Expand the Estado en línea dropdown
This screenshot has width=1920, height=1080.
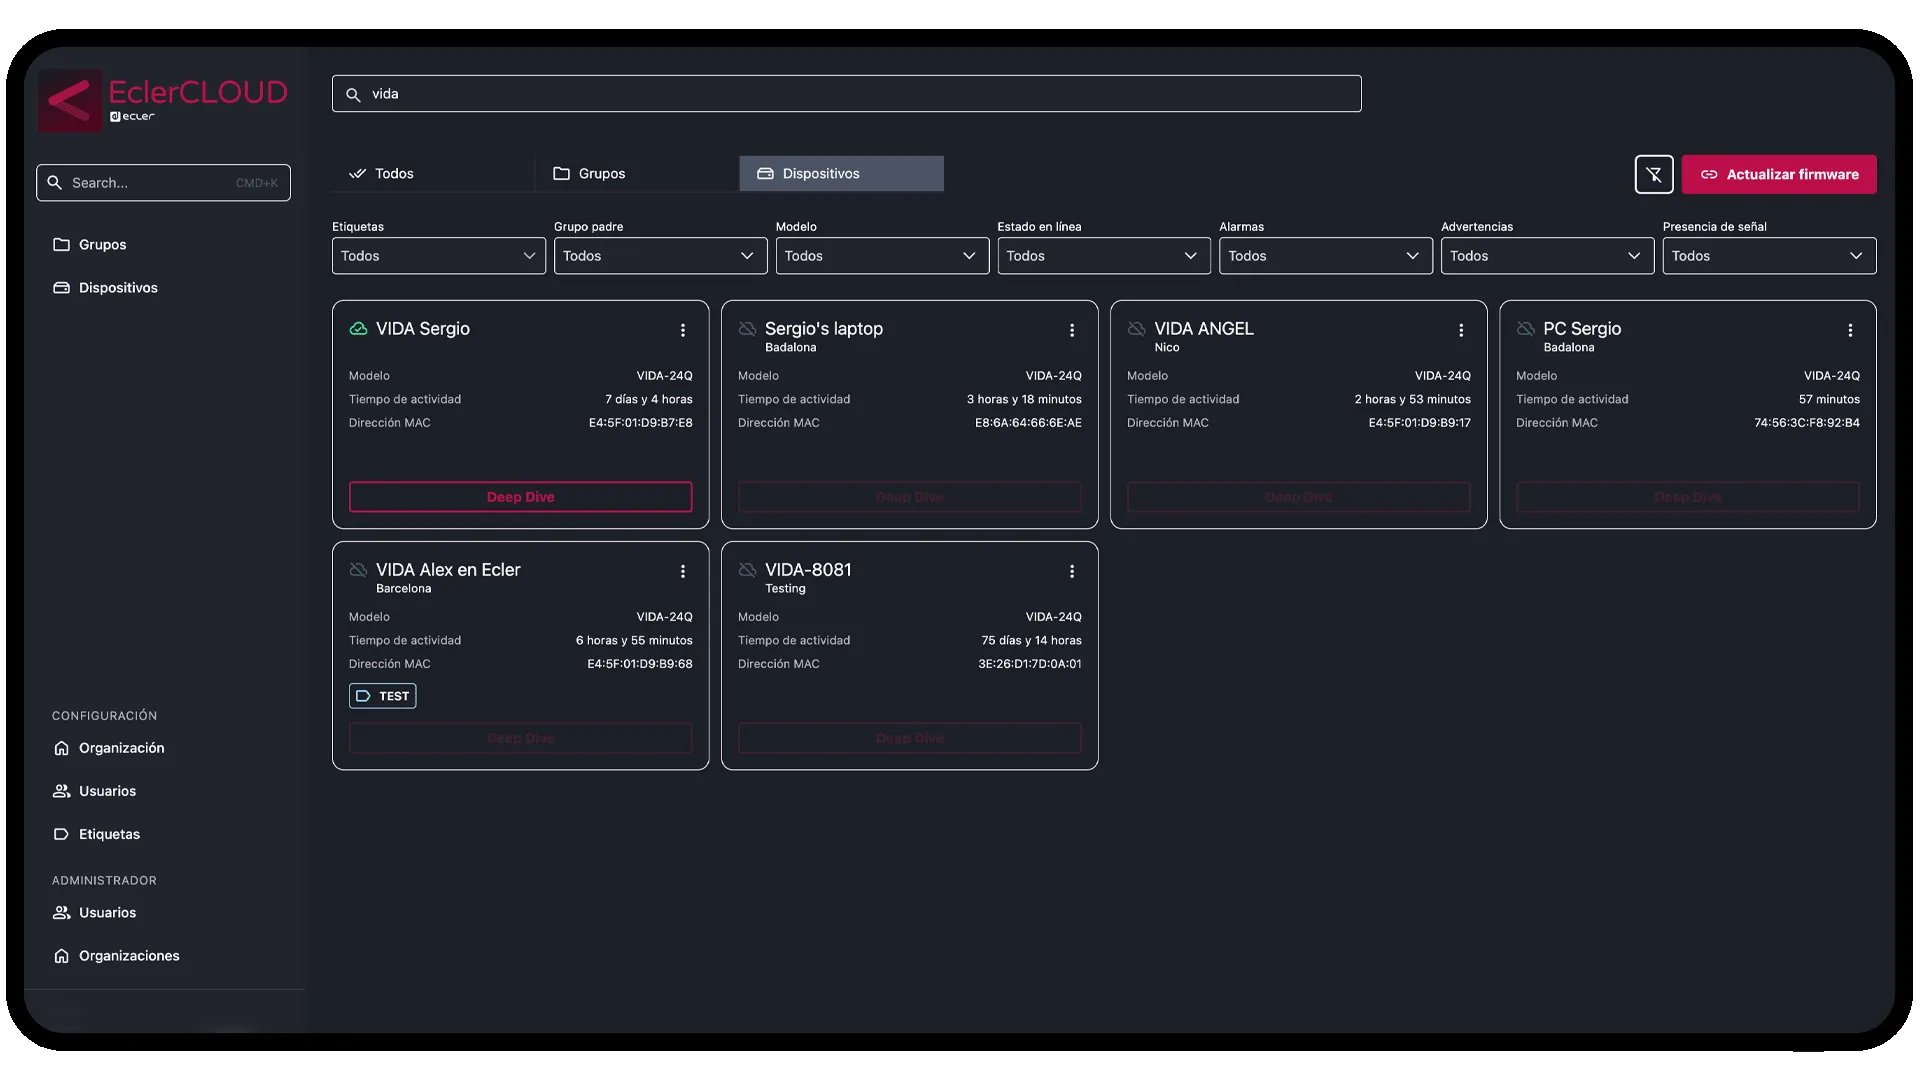pyautogui.click(x=1103, y=256)
